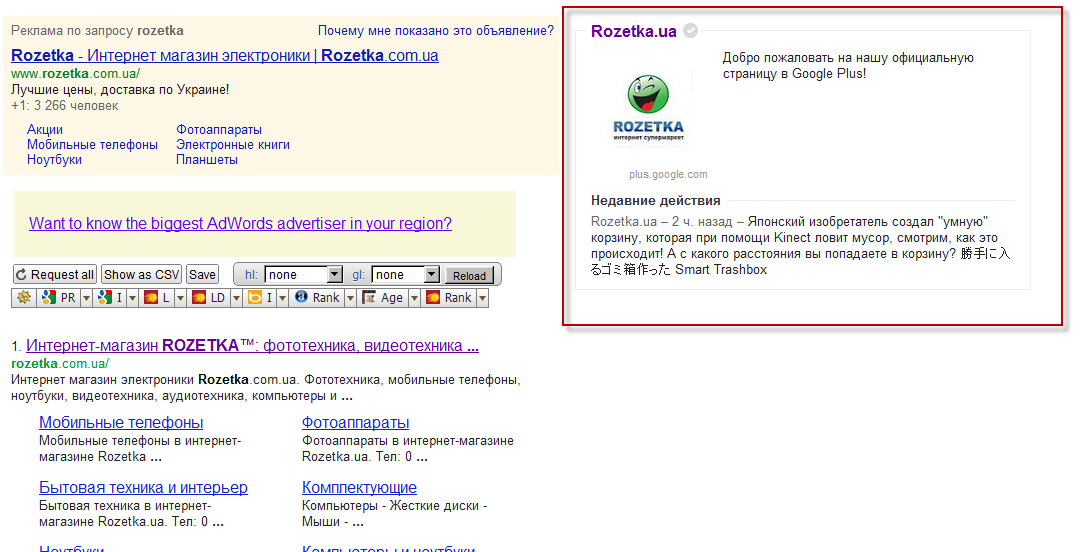
Task: Open 'Почему мне показано это объявление?' link
Action: pyautogui.click(x=436, y=31)
